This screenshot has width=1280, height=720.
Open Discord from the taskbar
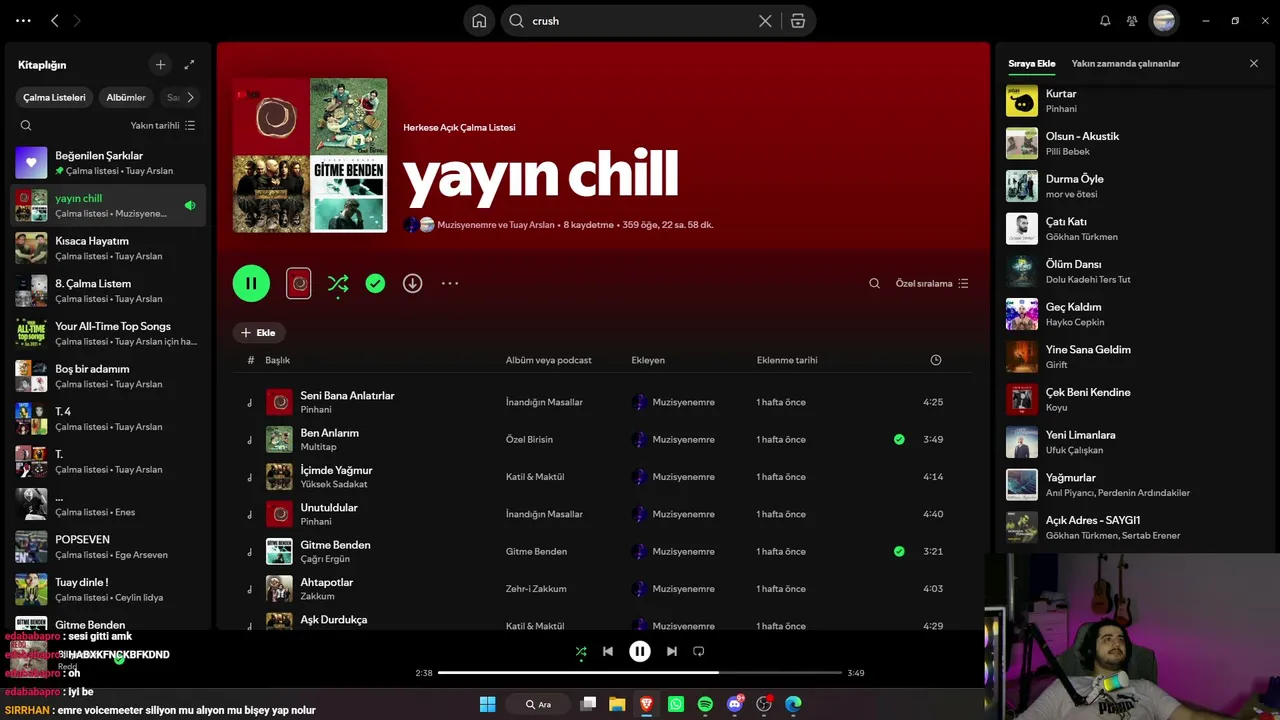point(735,705)
